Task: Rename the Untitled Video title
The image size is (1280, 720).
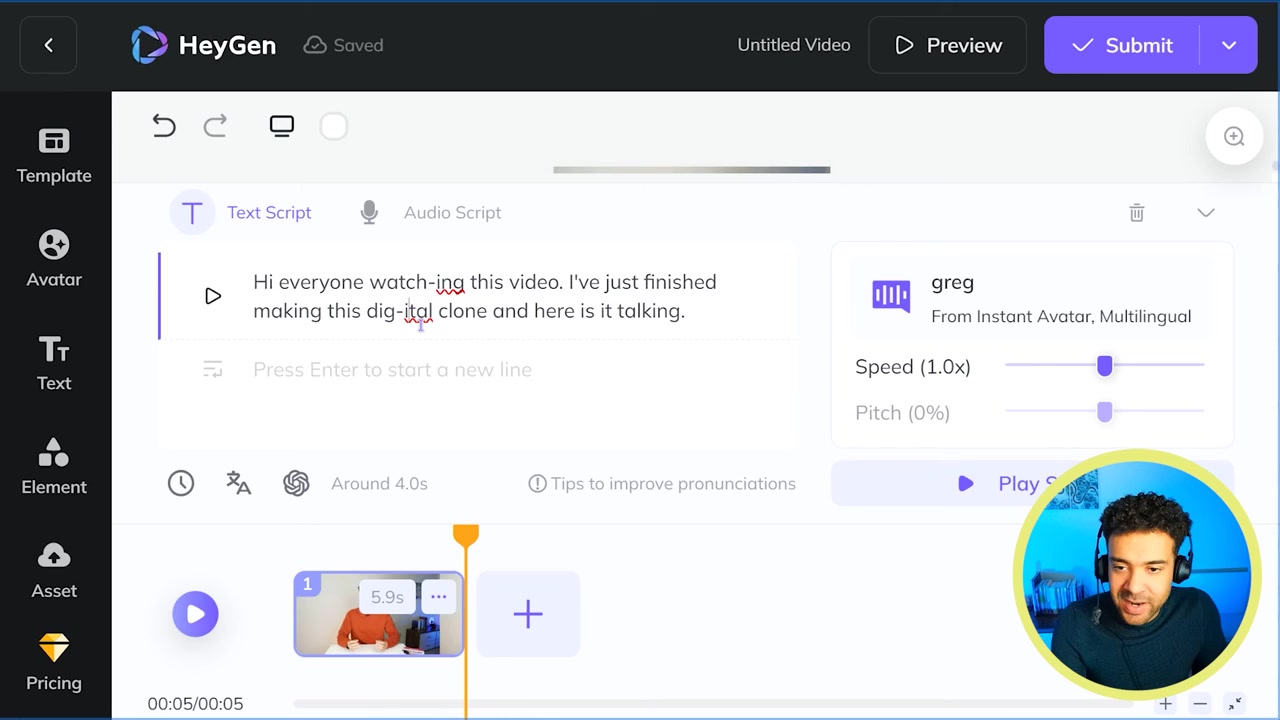Action: coord(794,45)
